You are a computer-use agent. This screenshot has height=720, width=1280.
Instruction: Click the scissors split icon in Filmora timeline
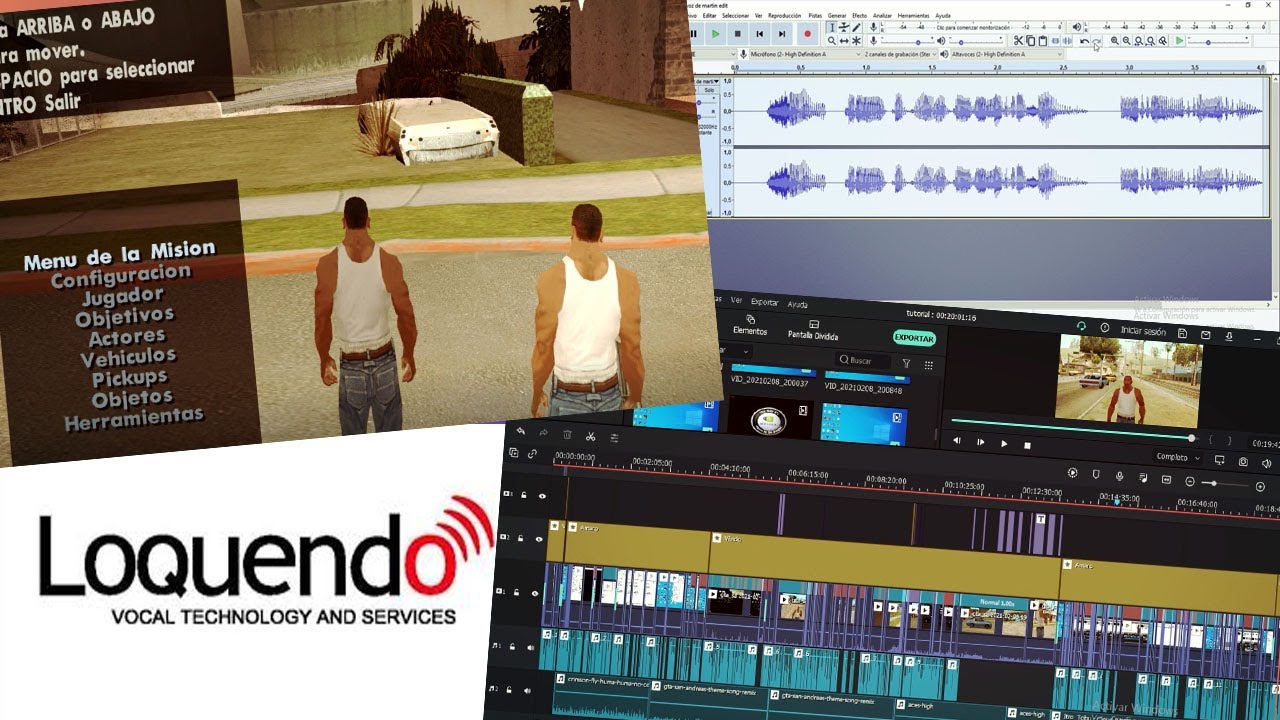pos(590,436)
